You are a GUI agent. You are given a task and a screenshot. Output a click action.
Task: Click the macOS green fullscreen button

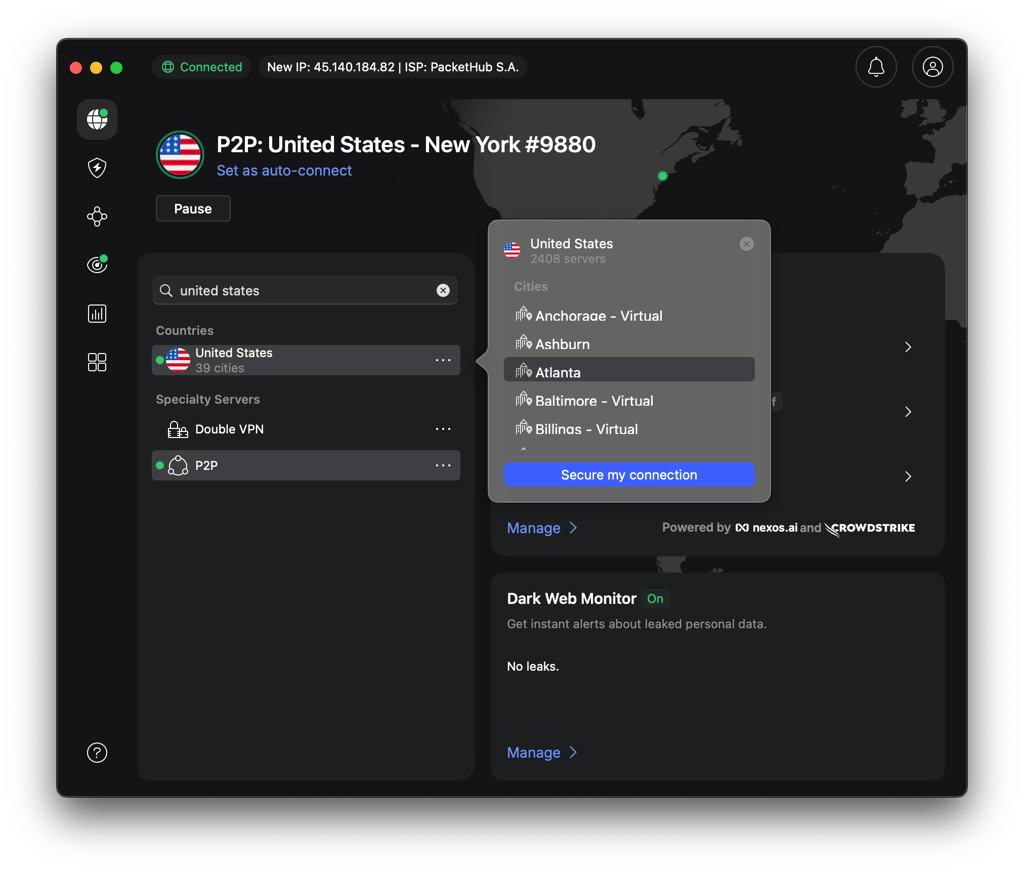coord(116,67)
